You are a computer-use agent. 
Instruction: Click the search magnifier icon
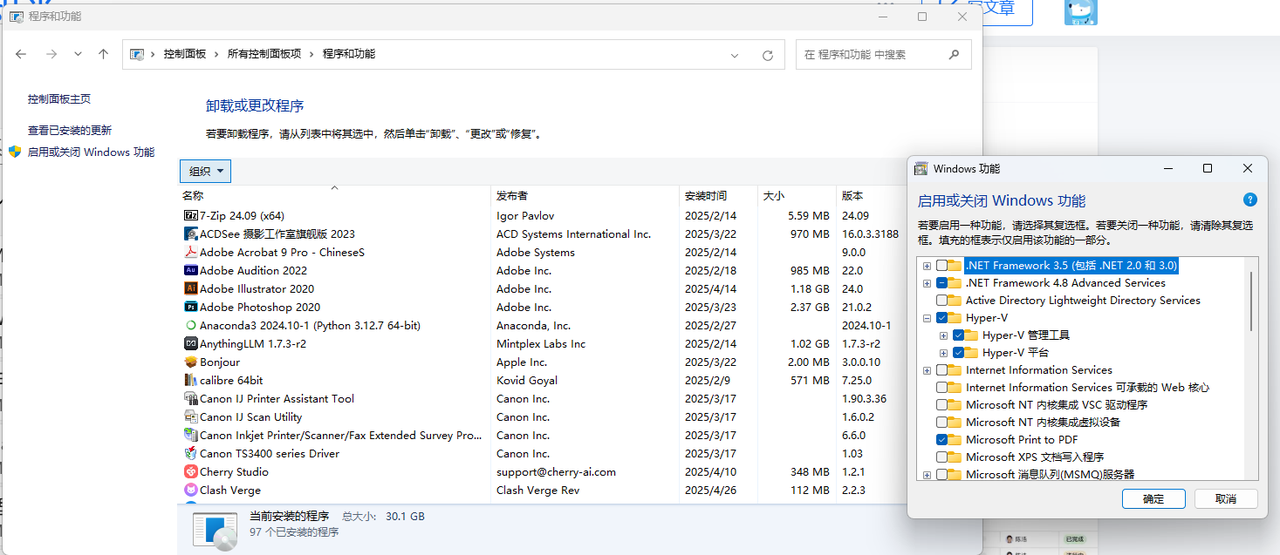(954, 55)
